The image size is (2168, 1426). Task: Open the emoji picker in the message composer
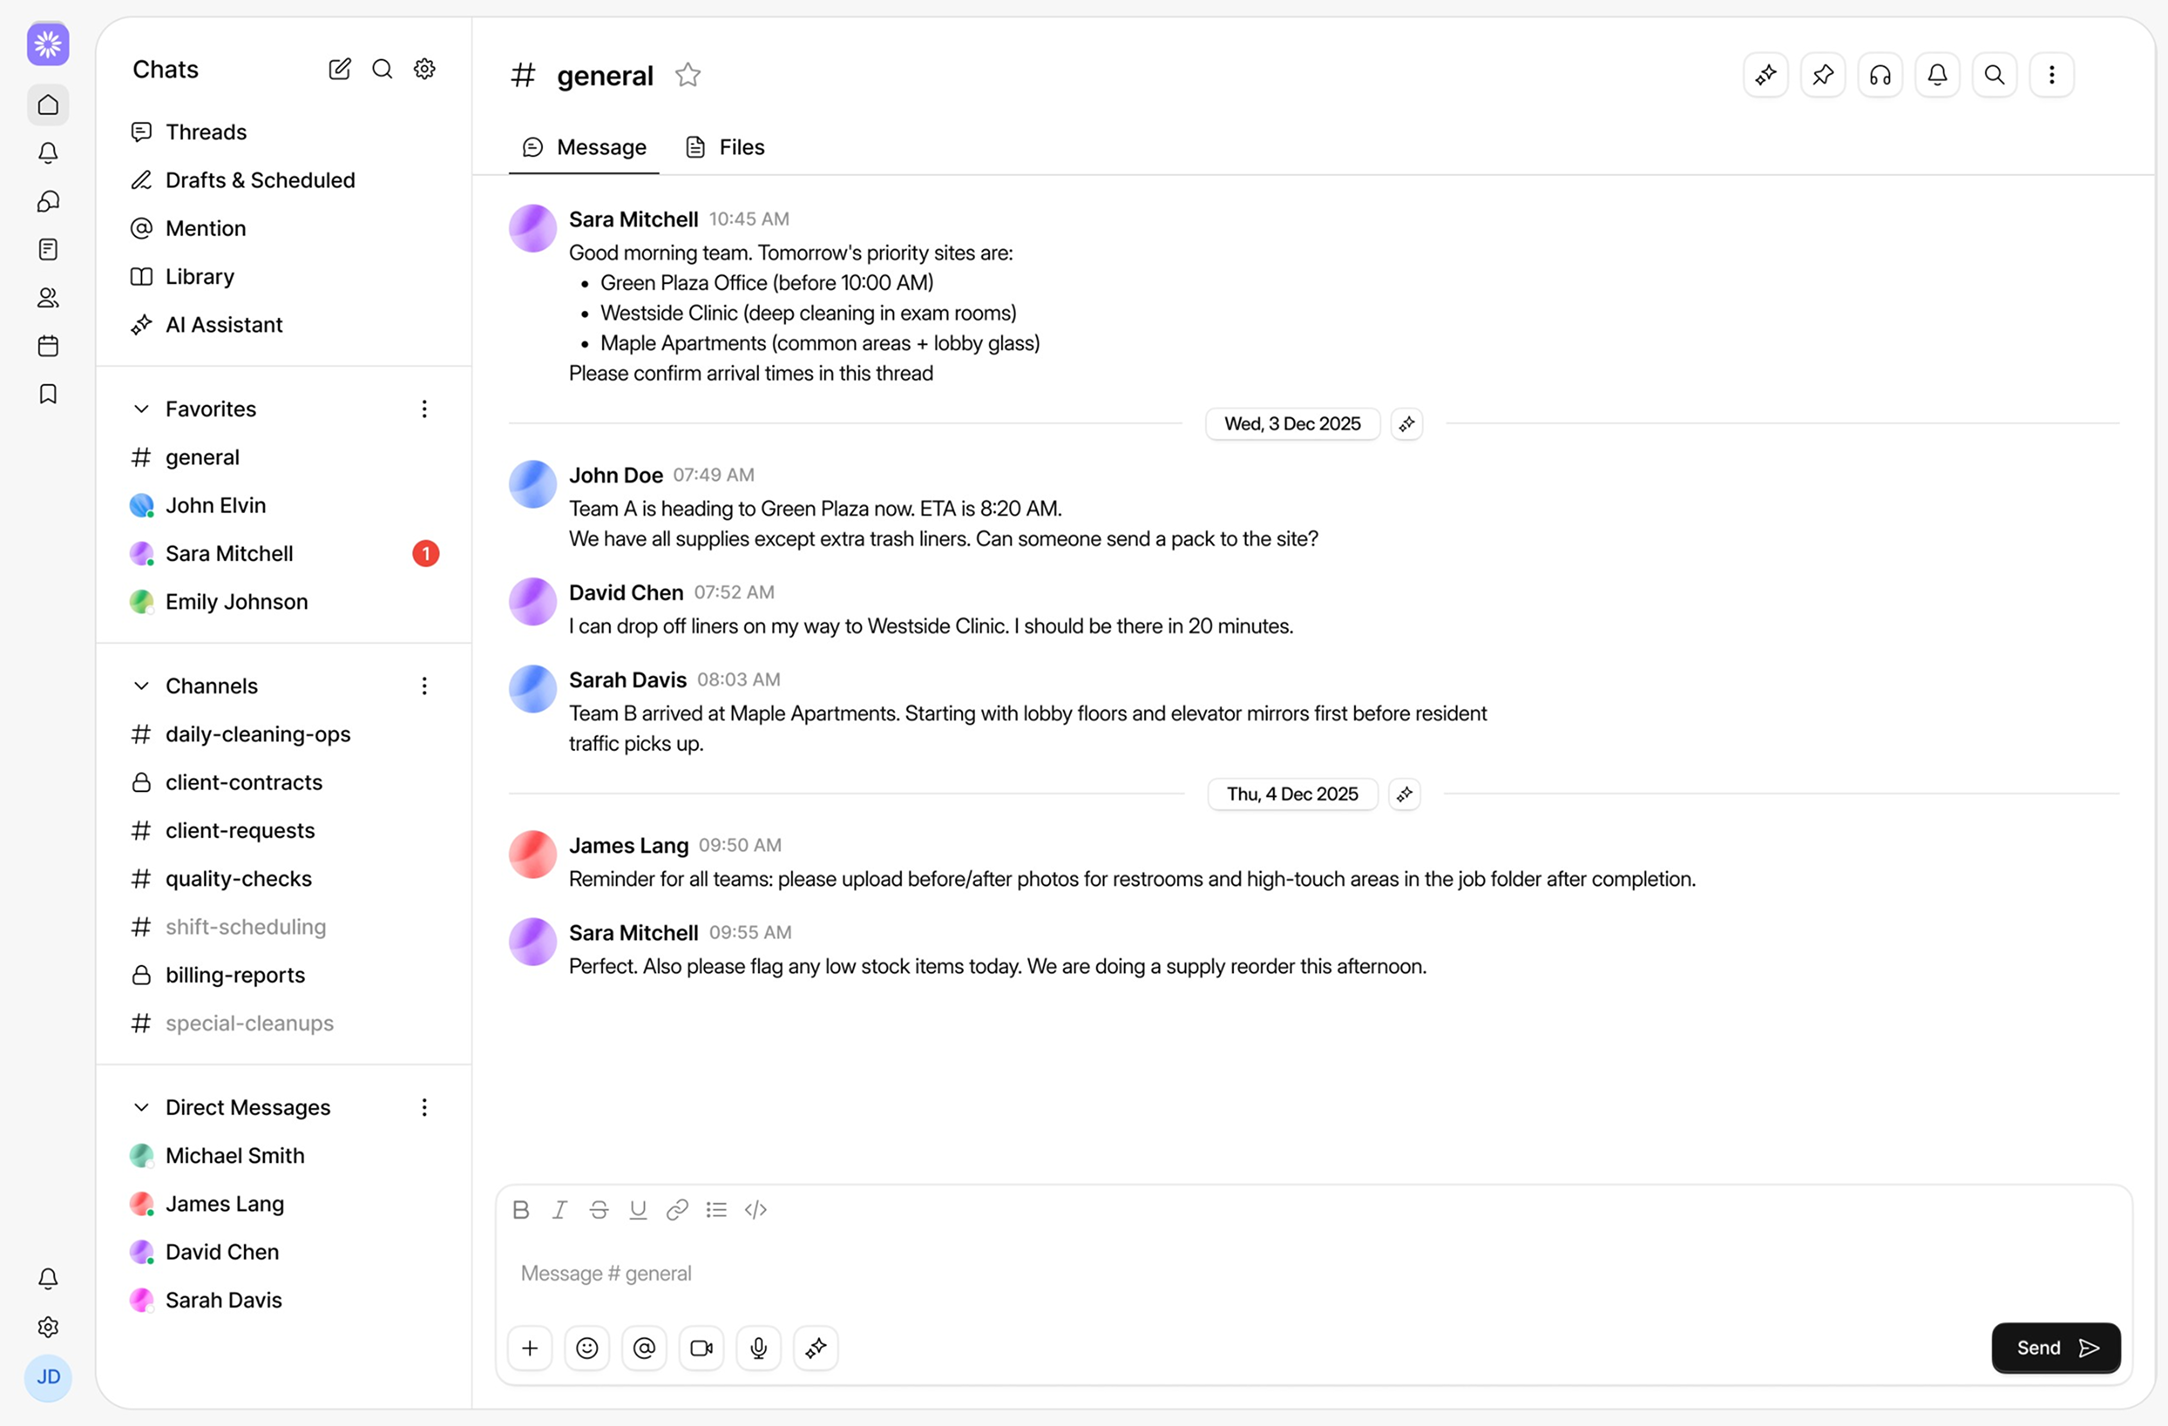(x=587, y=1348)
